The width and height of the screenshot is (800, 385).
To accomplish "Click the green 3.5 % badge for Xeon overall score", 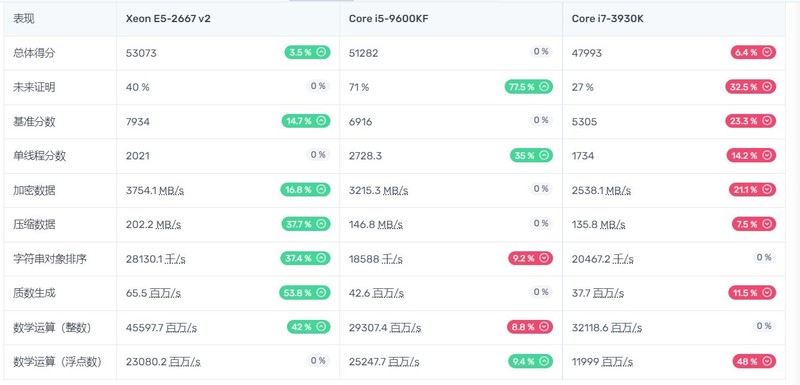I will [307, 52].
